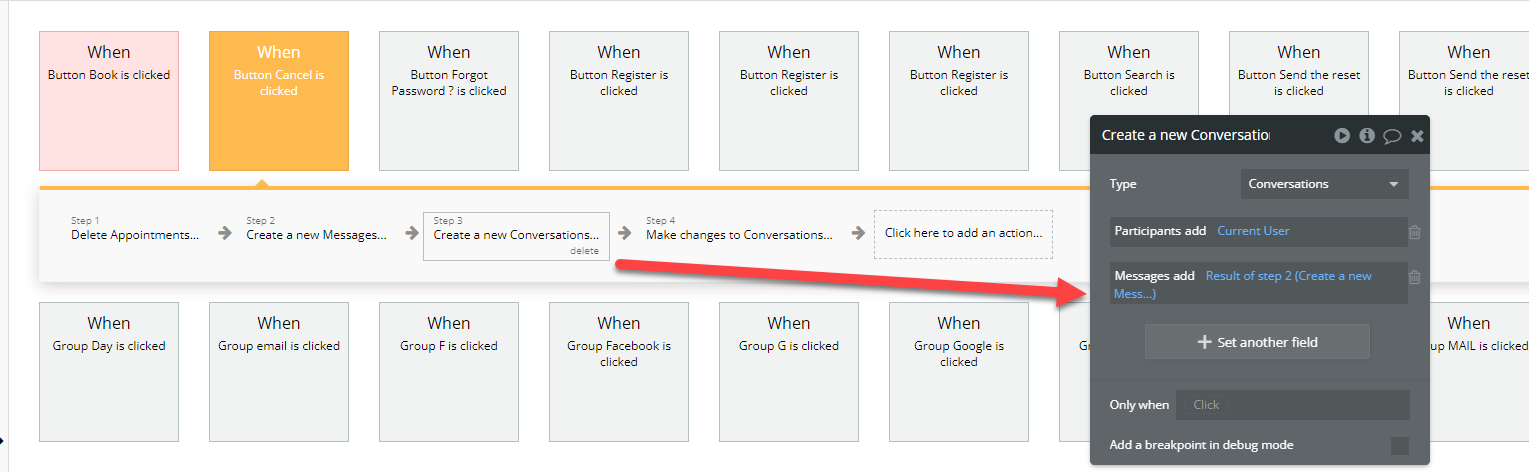Click the Click here to add an action box
This screenshot has width=1529, height=472.
[x=963, y=233]
